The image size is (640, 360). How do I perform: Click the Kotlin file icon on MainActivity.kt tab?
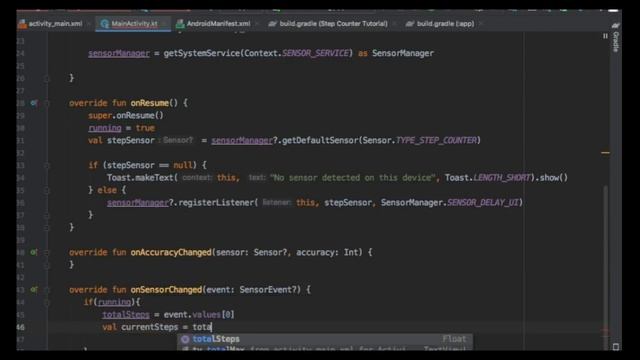click(104, 24)
